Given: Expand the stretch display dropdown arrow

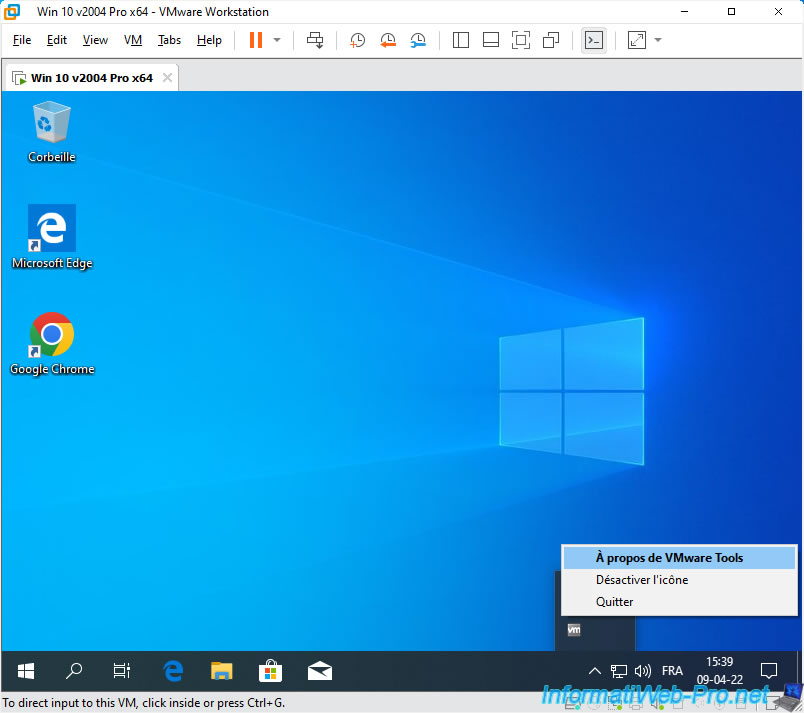Looking at the screenshot, I should 658,40.
